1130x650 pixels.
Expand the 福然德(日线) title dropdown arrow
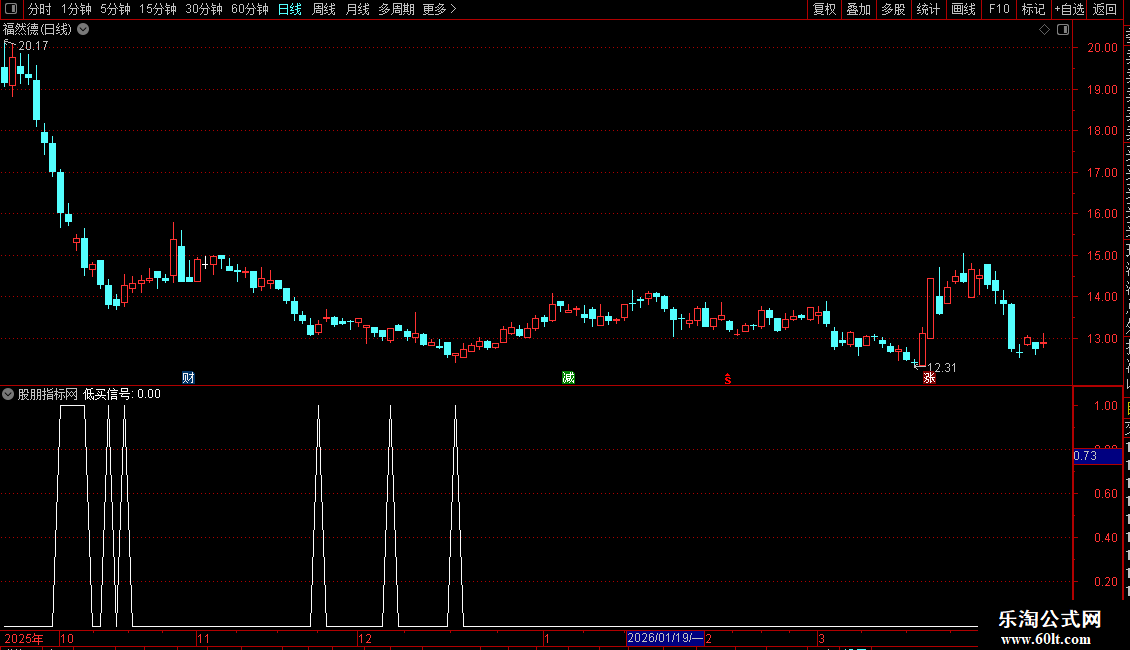point(83,30)
